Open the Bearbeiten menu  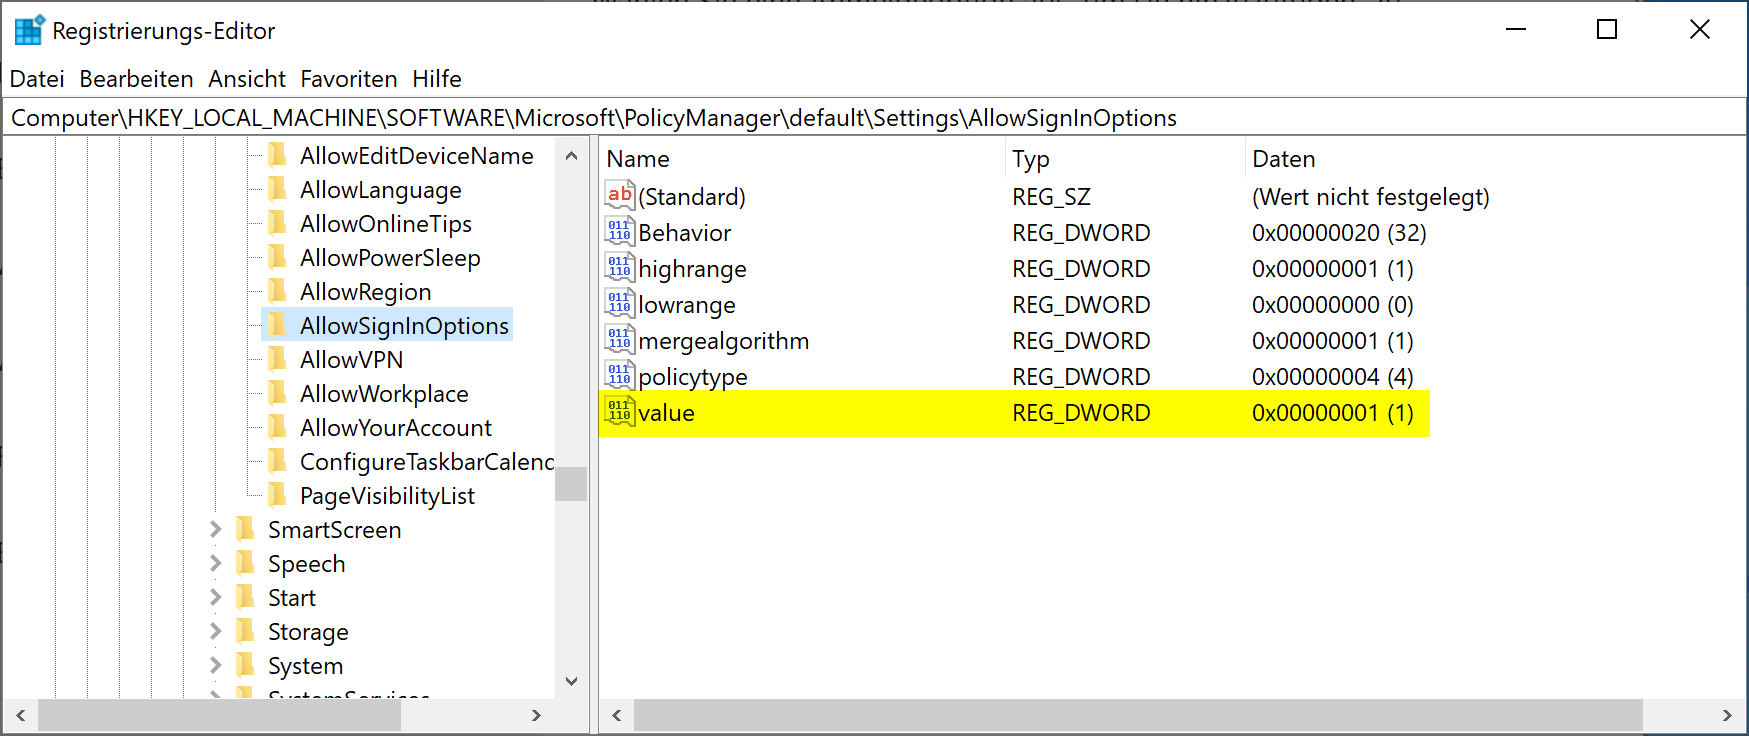pos(136,79)
